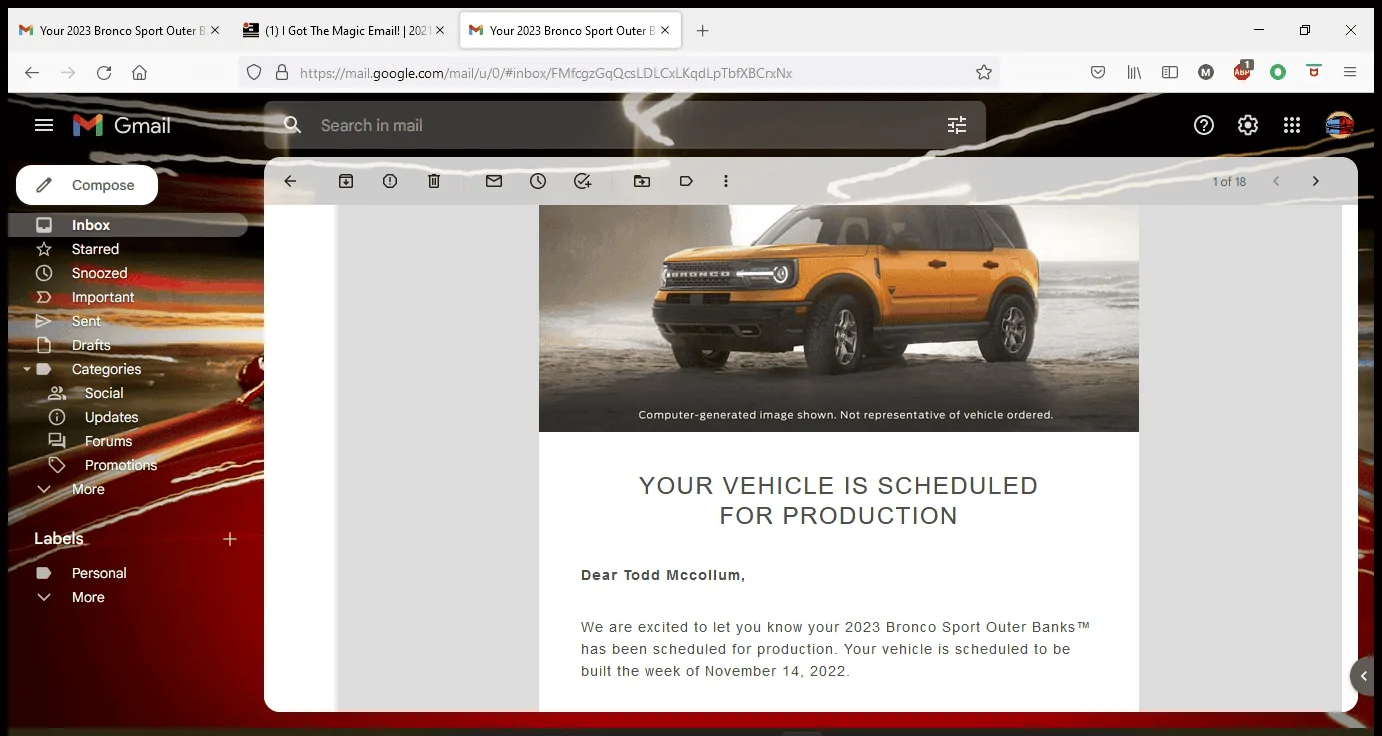Snooze this email

click(x=537, y=181)
